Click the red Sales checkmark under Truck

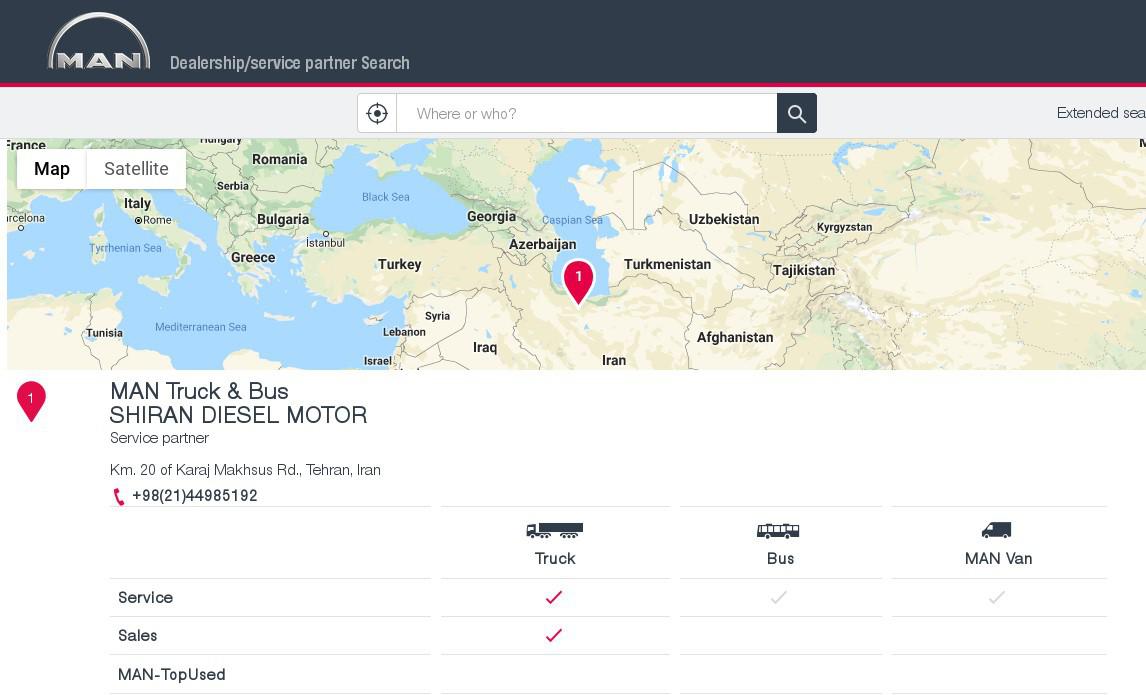click(x=554, y=635)
